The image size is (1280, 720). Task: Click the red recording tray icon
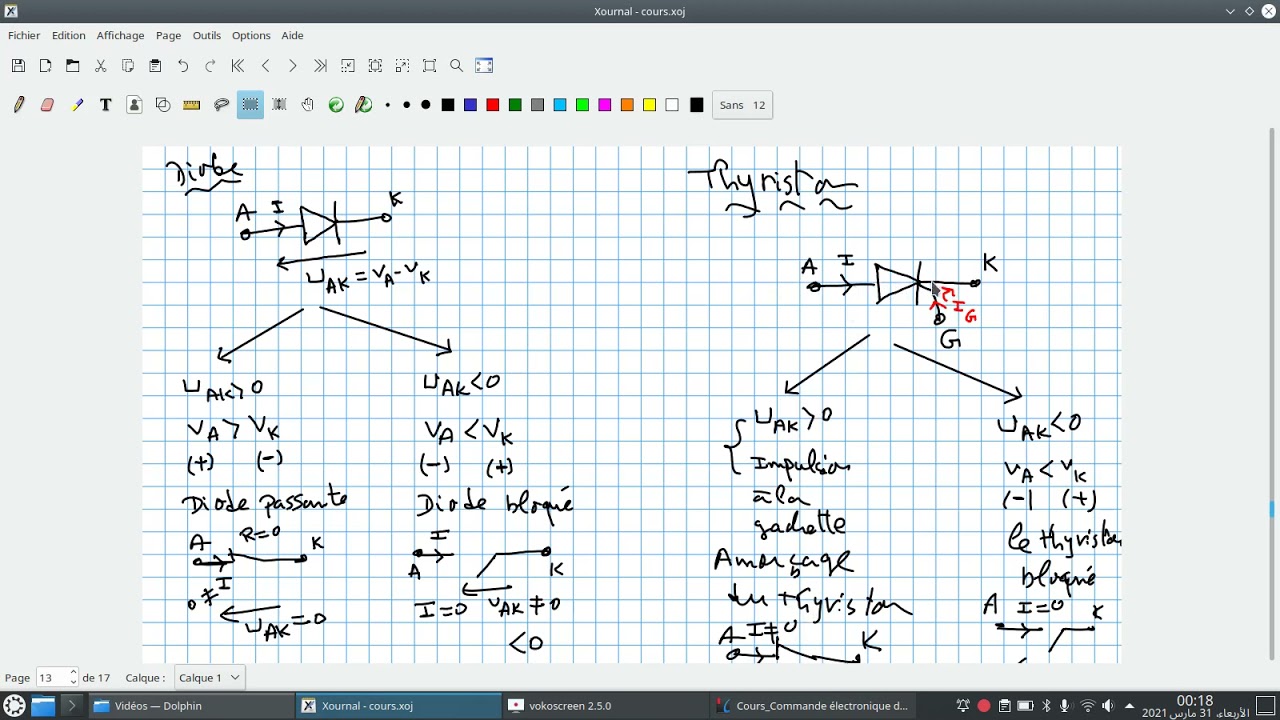(983, 706)
